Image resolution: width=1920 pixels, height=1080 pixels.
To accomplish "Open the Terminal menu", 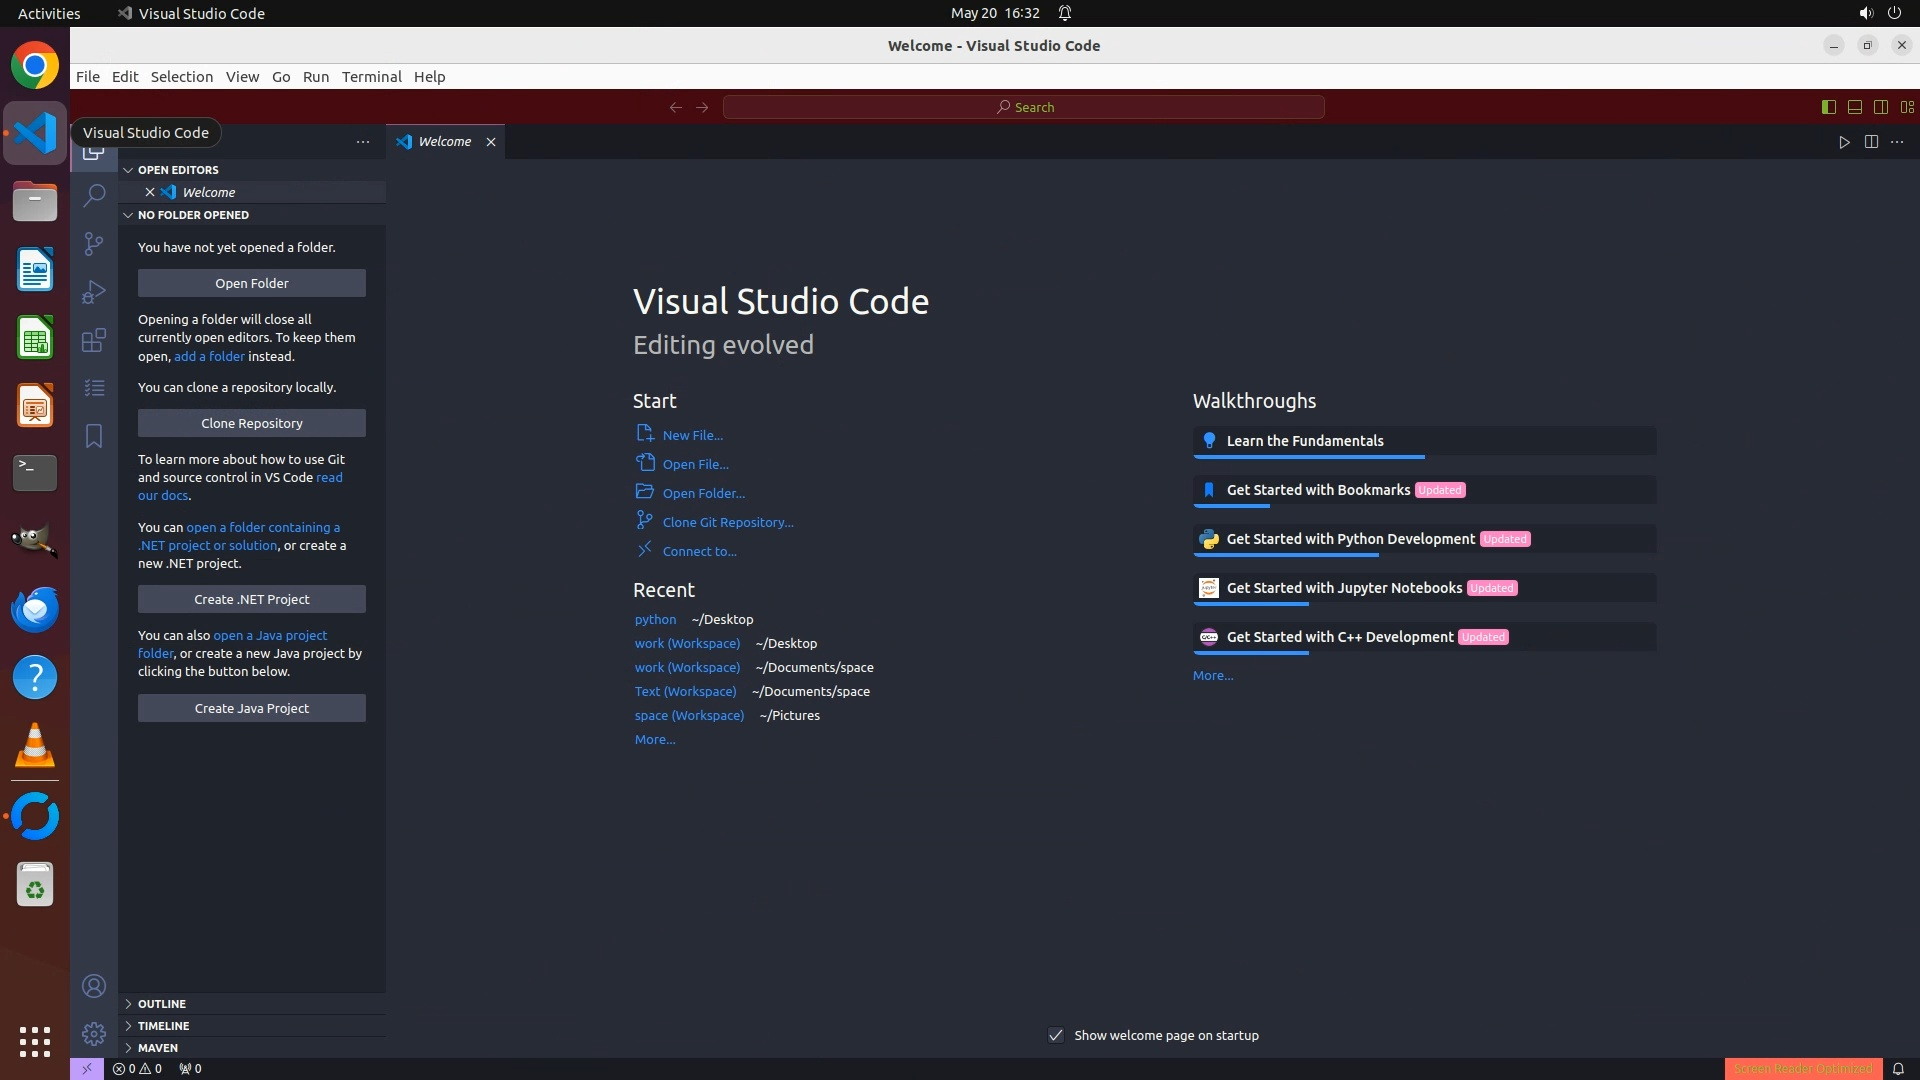I will point(371,77).
